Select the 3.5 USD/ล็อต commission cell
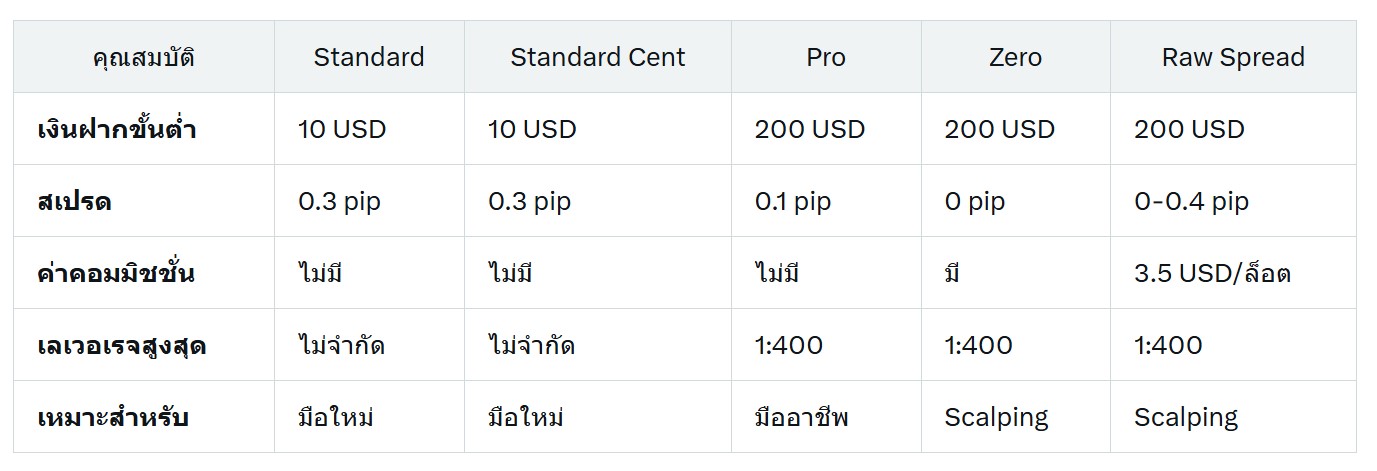The height and width of the screenshot is (471, 1377). [x=1212, y=273]
